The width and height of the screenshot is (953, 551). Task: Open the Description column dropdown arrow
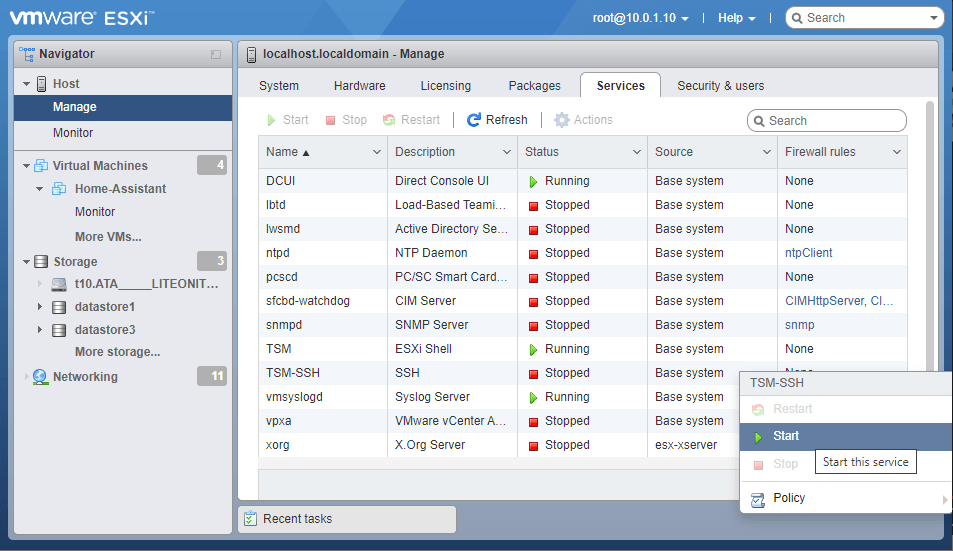click(x=507, y=152)
